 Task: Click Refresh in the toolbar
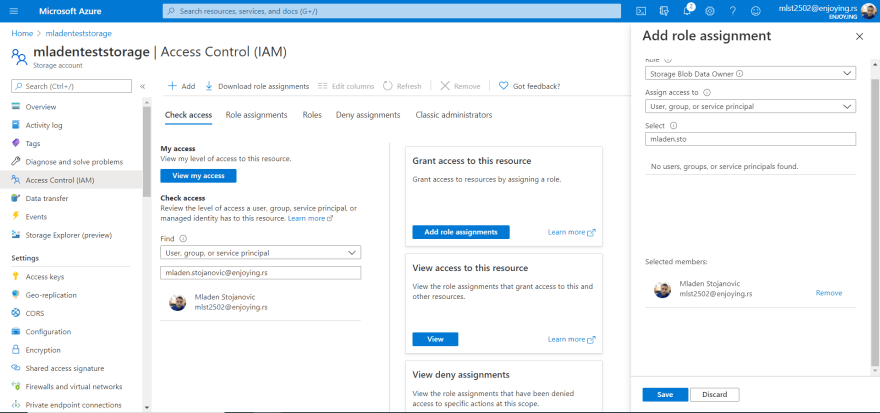click(x=402, y=86)
